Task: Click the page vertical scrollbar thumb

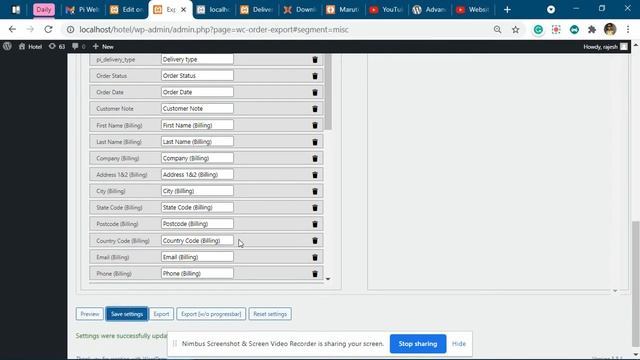Action: (635, 284)
